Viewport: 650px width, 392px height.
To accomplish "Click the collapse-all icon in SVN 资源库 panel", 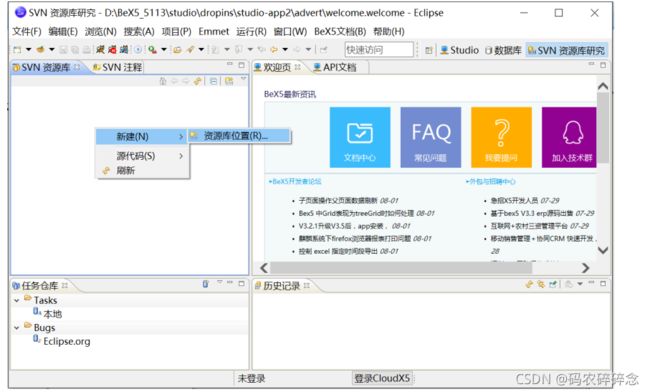I will click(213, 81).
